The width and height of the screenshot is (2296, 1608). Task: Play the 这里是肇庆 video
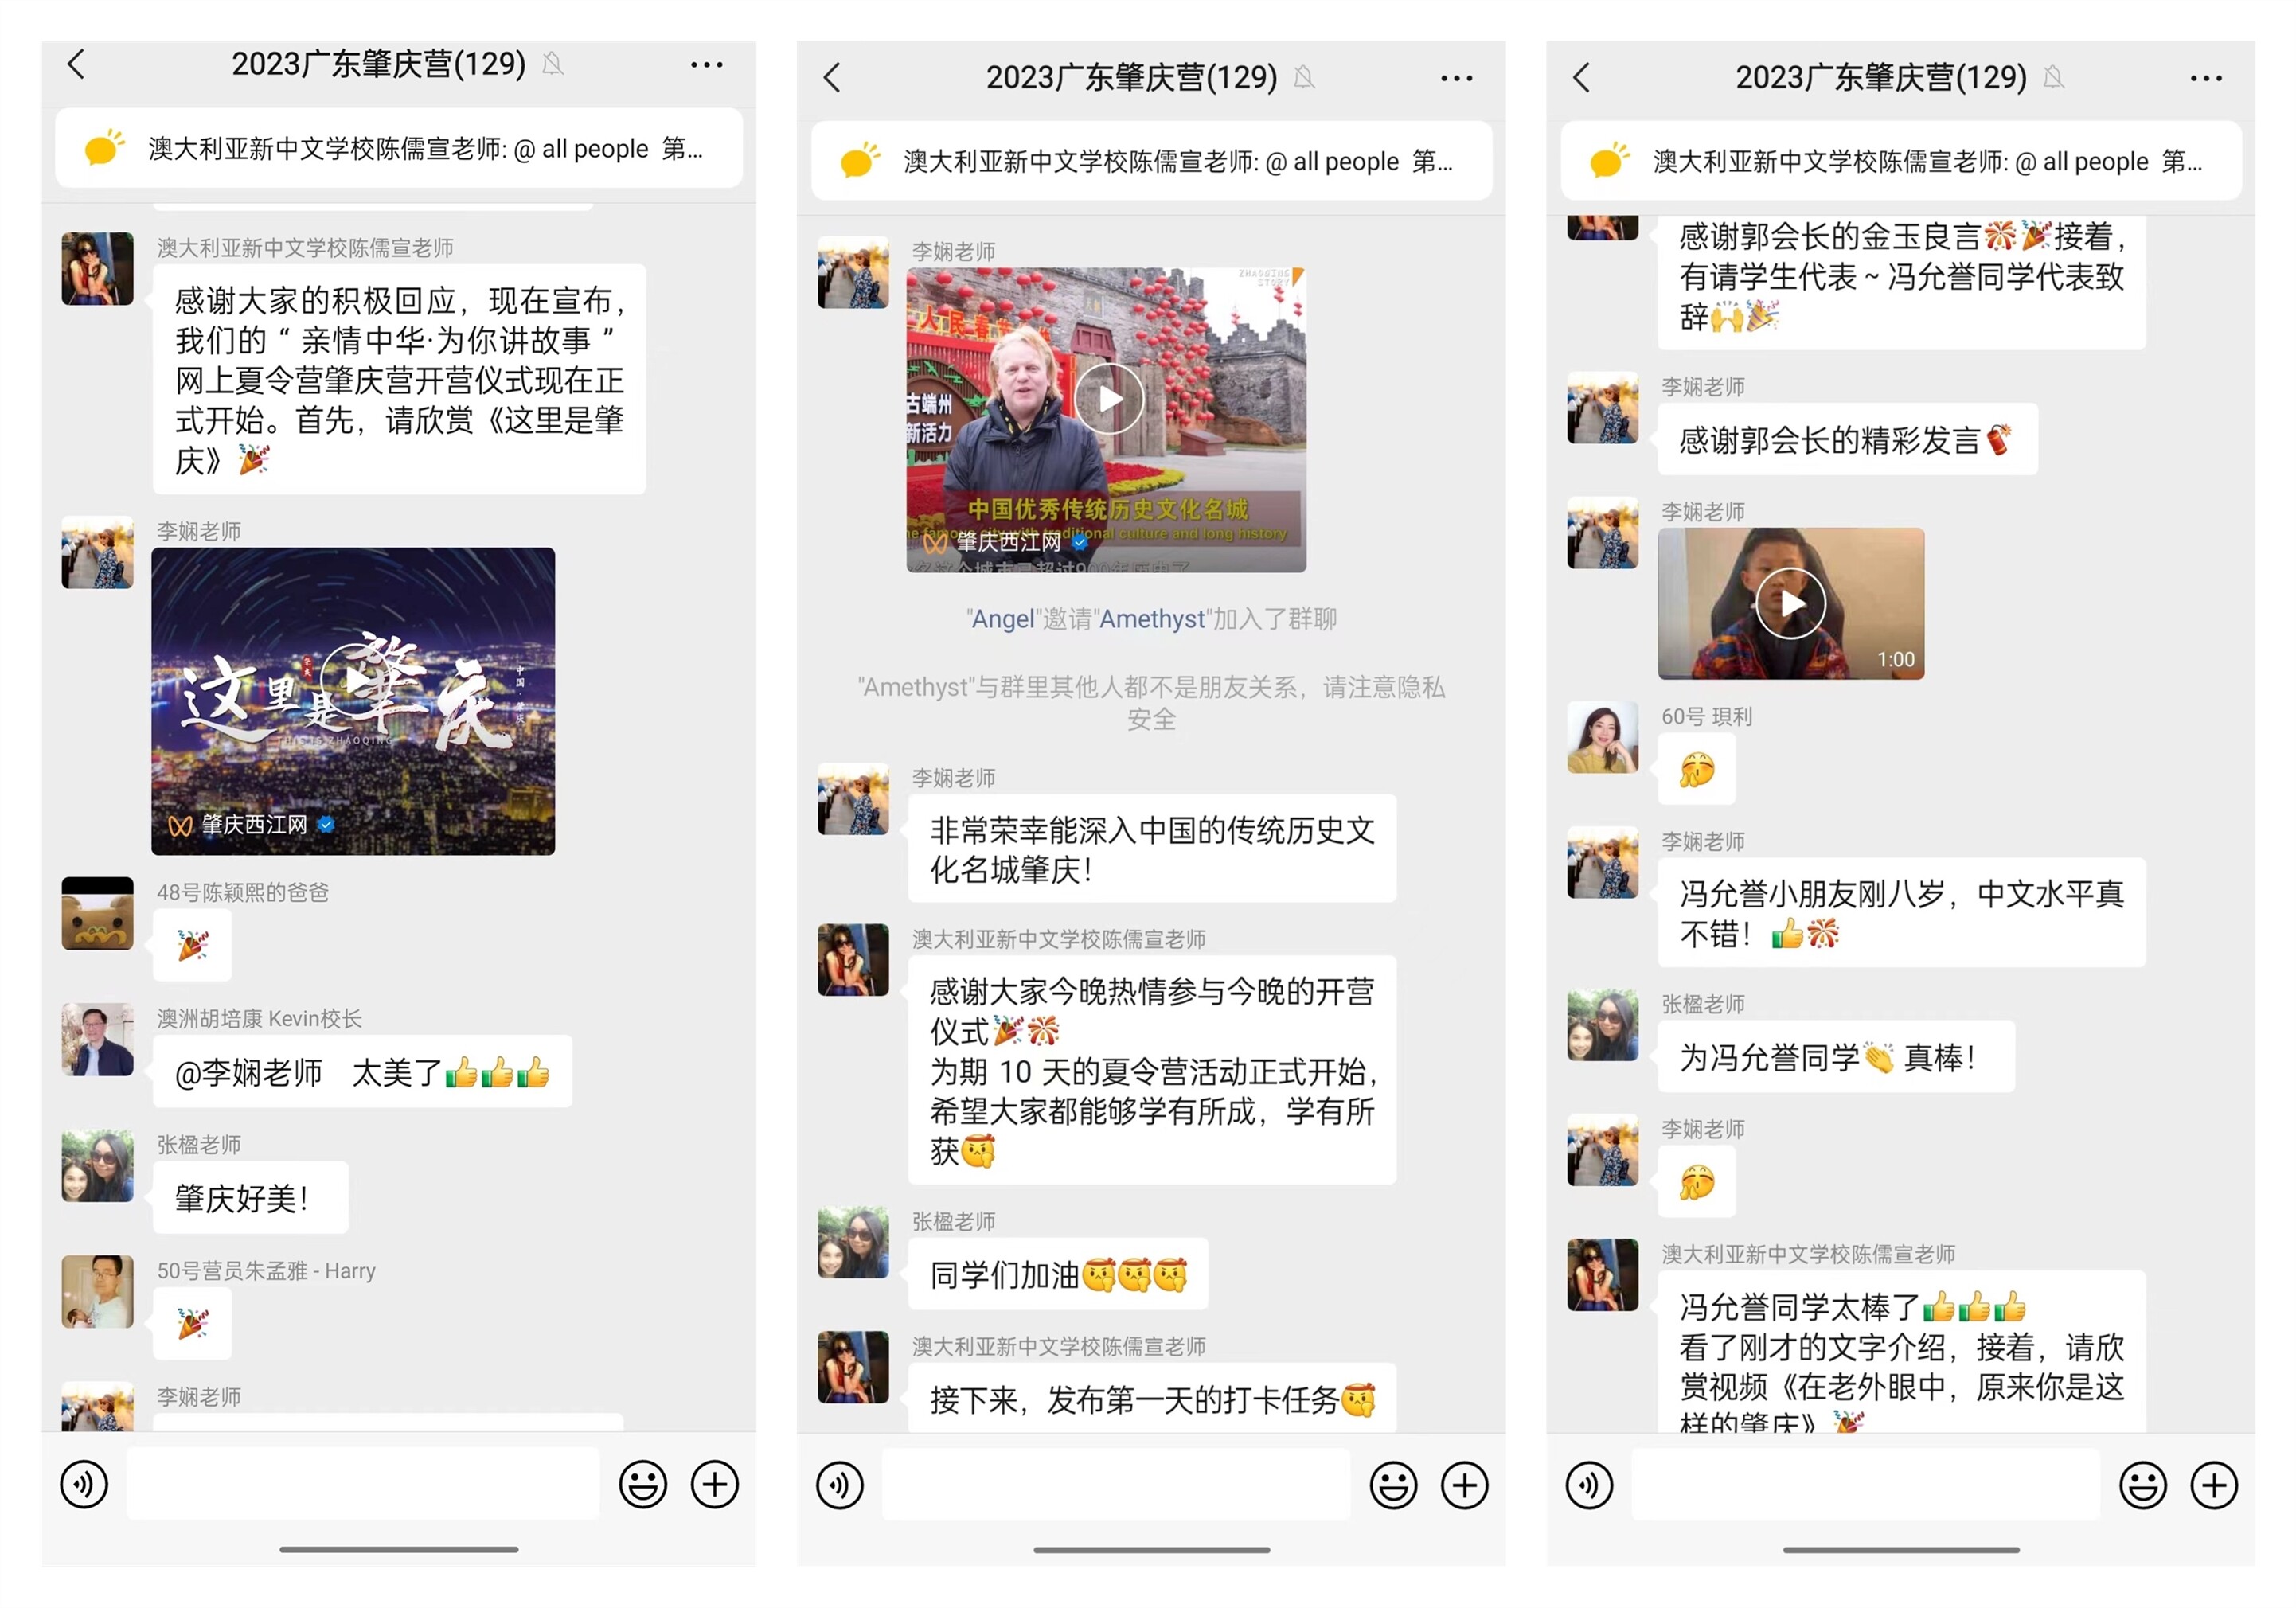point(353,701)
